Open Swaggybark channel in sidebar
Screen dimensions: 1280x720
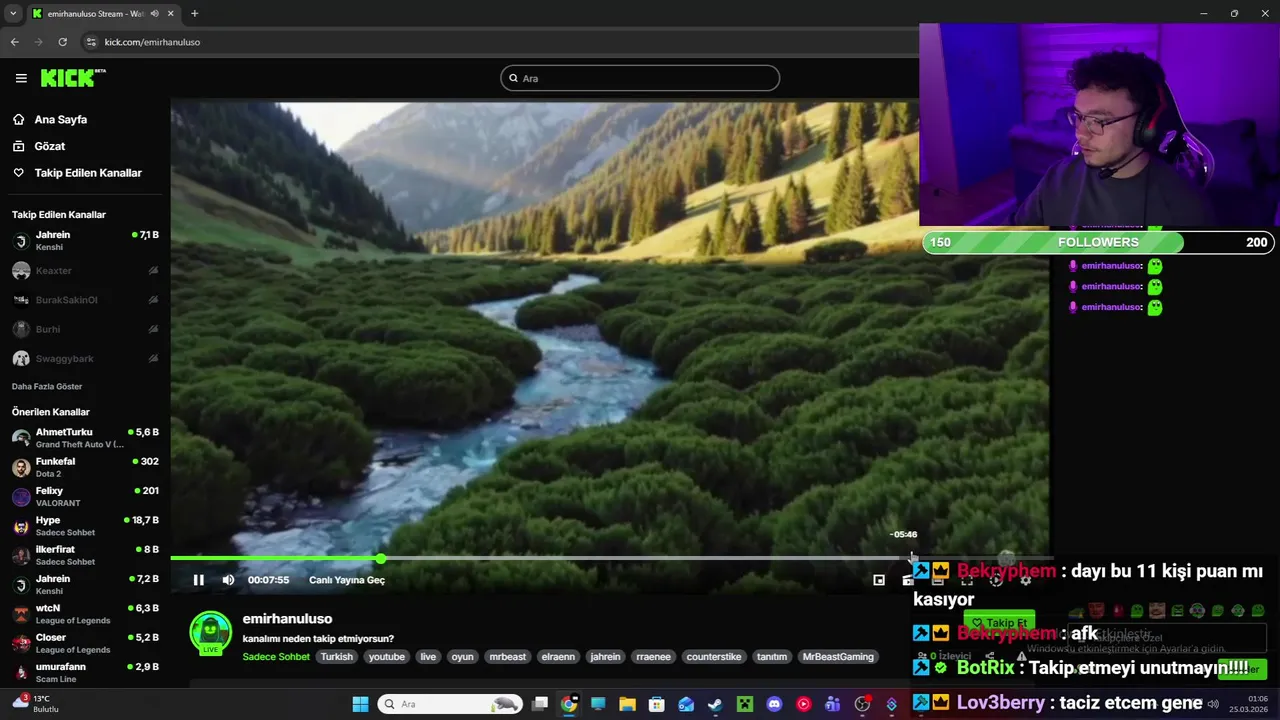[84, 358]
